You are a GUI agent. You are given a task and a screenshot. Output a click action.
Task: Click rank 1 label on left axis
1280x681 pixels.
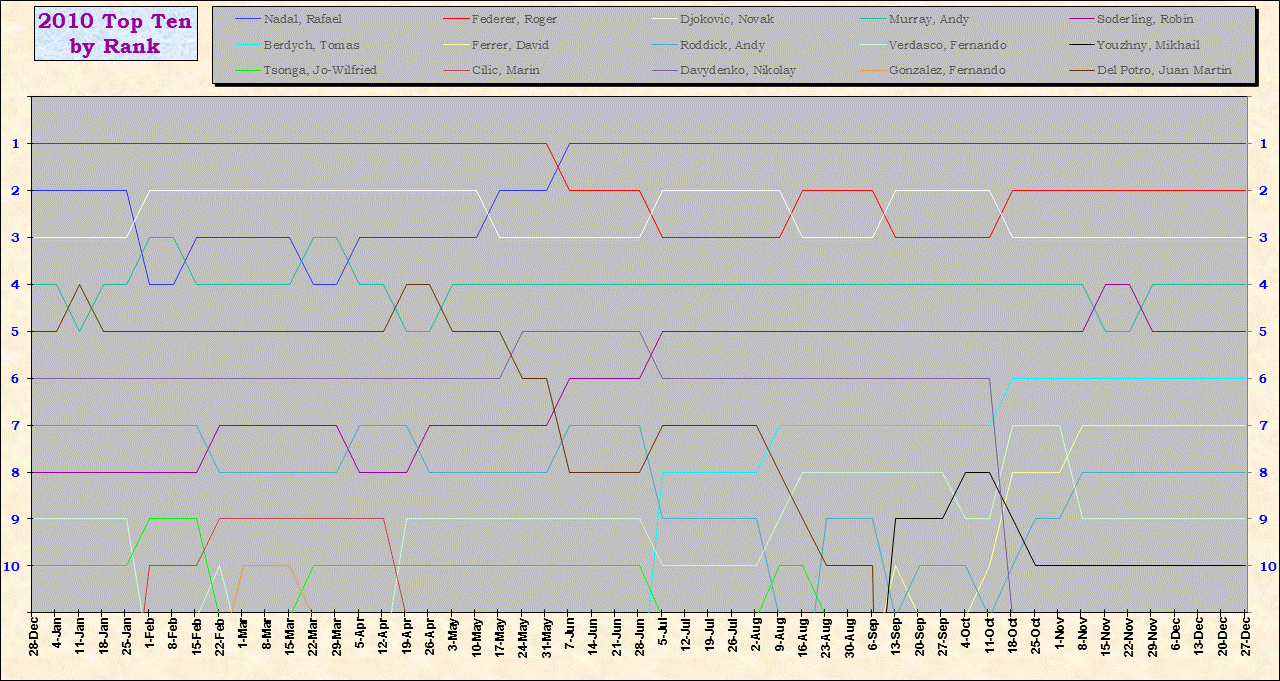pyautogui.click(x=16, y=143)
